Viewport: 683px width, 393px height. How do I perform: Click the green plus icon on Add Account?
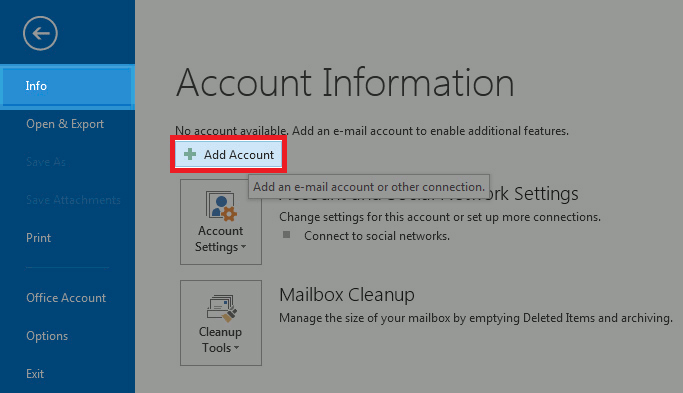[190, 154]
